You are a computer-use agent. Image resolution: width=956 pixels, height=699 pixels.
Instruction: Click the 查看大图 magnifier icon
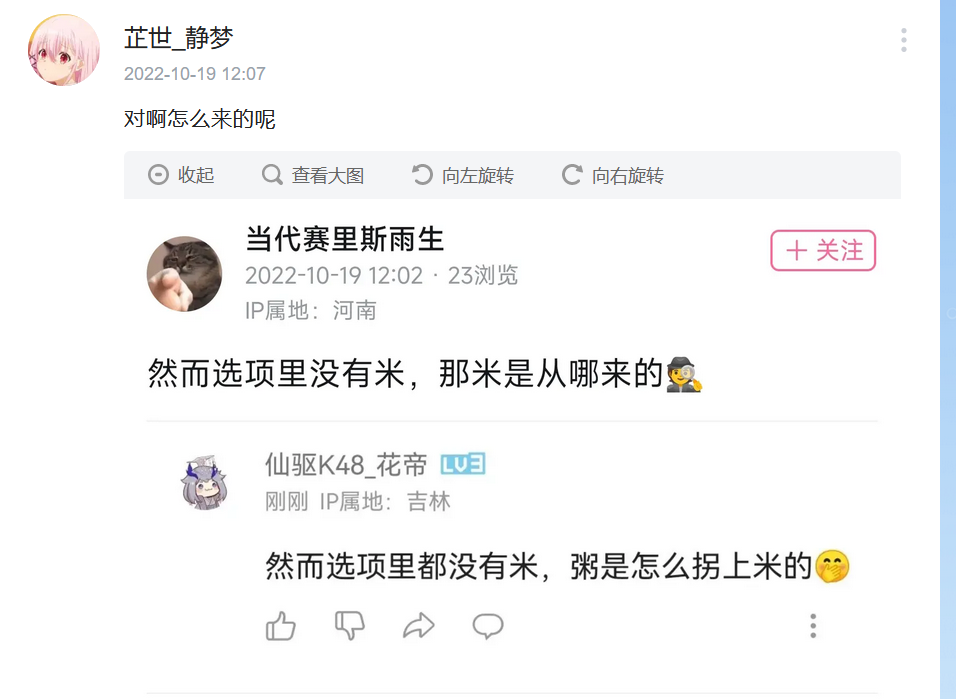point(272,175)
